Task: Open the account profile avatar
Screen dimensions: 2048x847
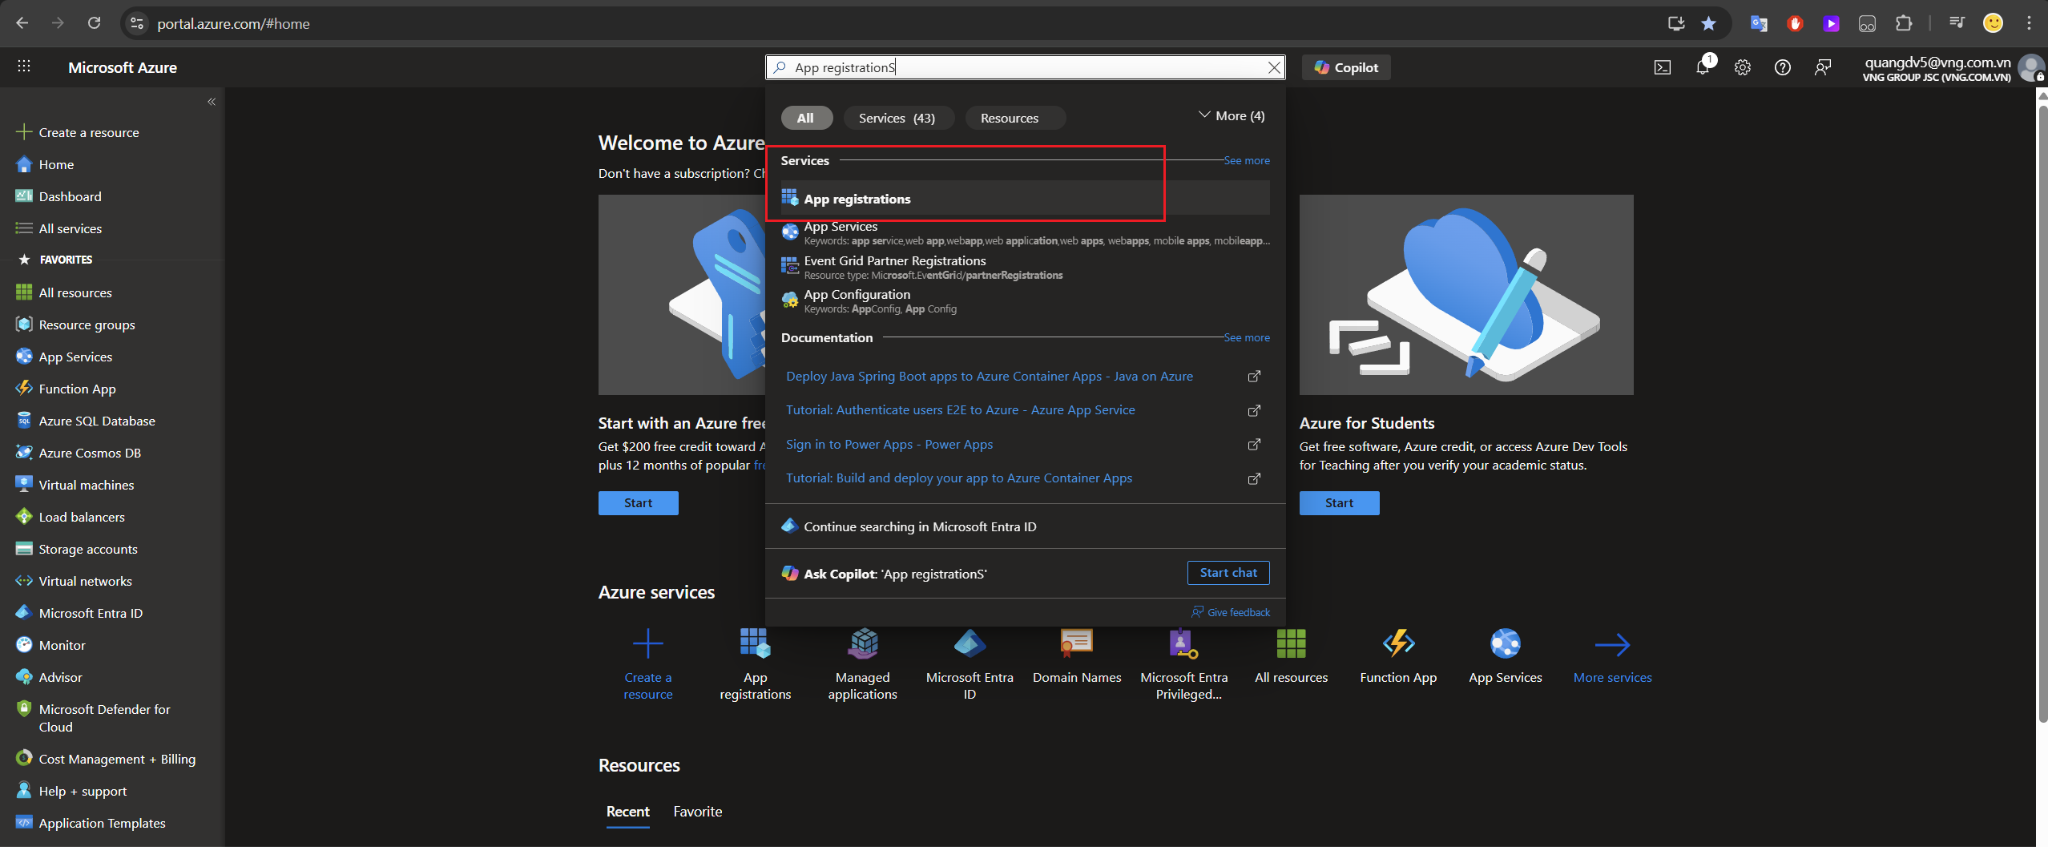Action: click(x=2031, y=67)
